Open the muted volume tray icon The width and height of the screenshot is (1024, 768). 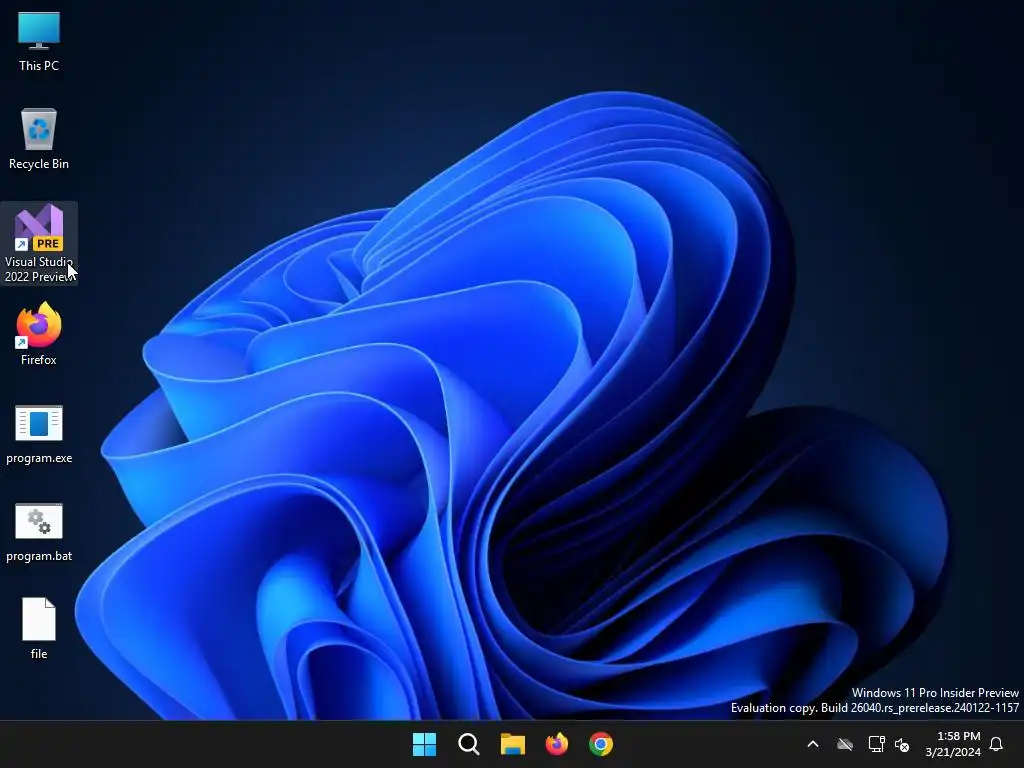(902, 744)
